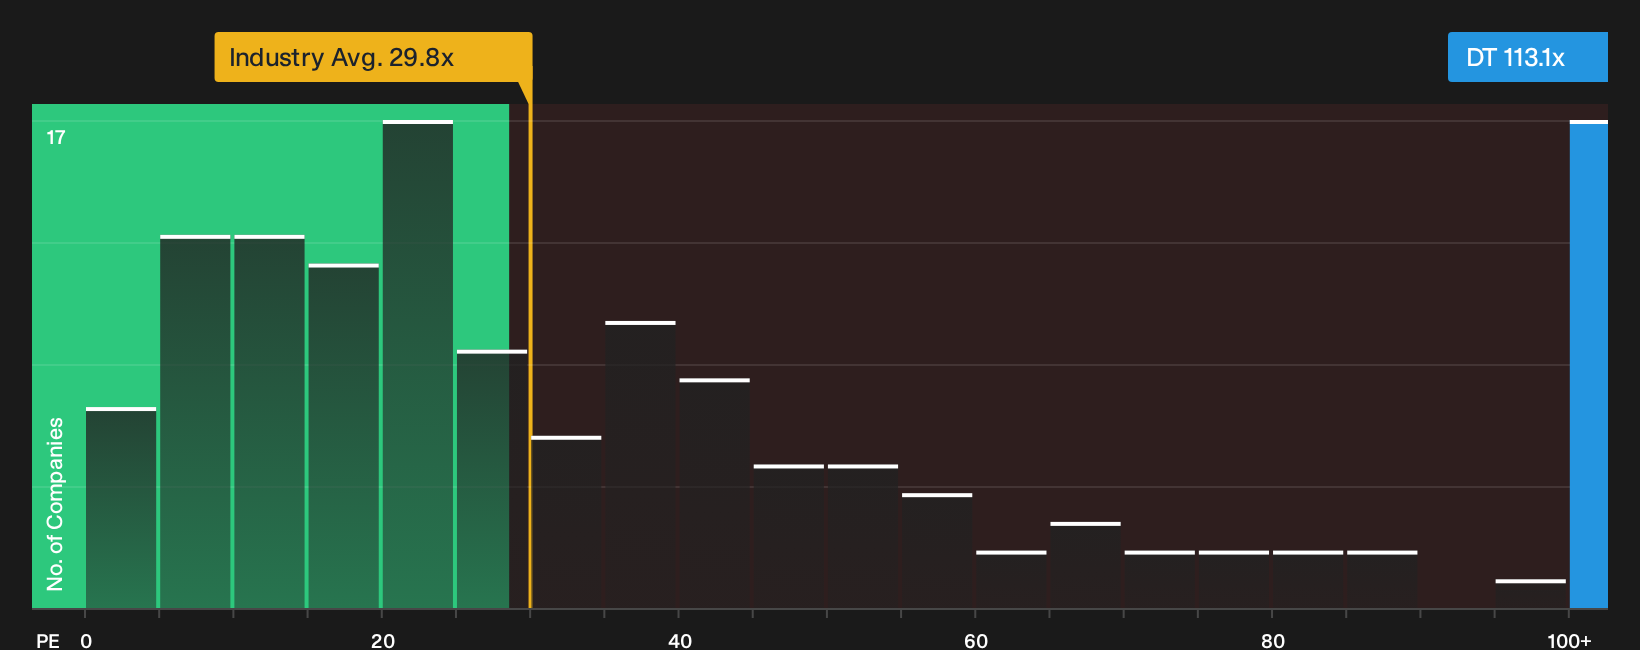Click the histogram bar for PE 25-30
Viewport: 1640px width, 650px height.
pyautogui.click(x=492, y=479)
